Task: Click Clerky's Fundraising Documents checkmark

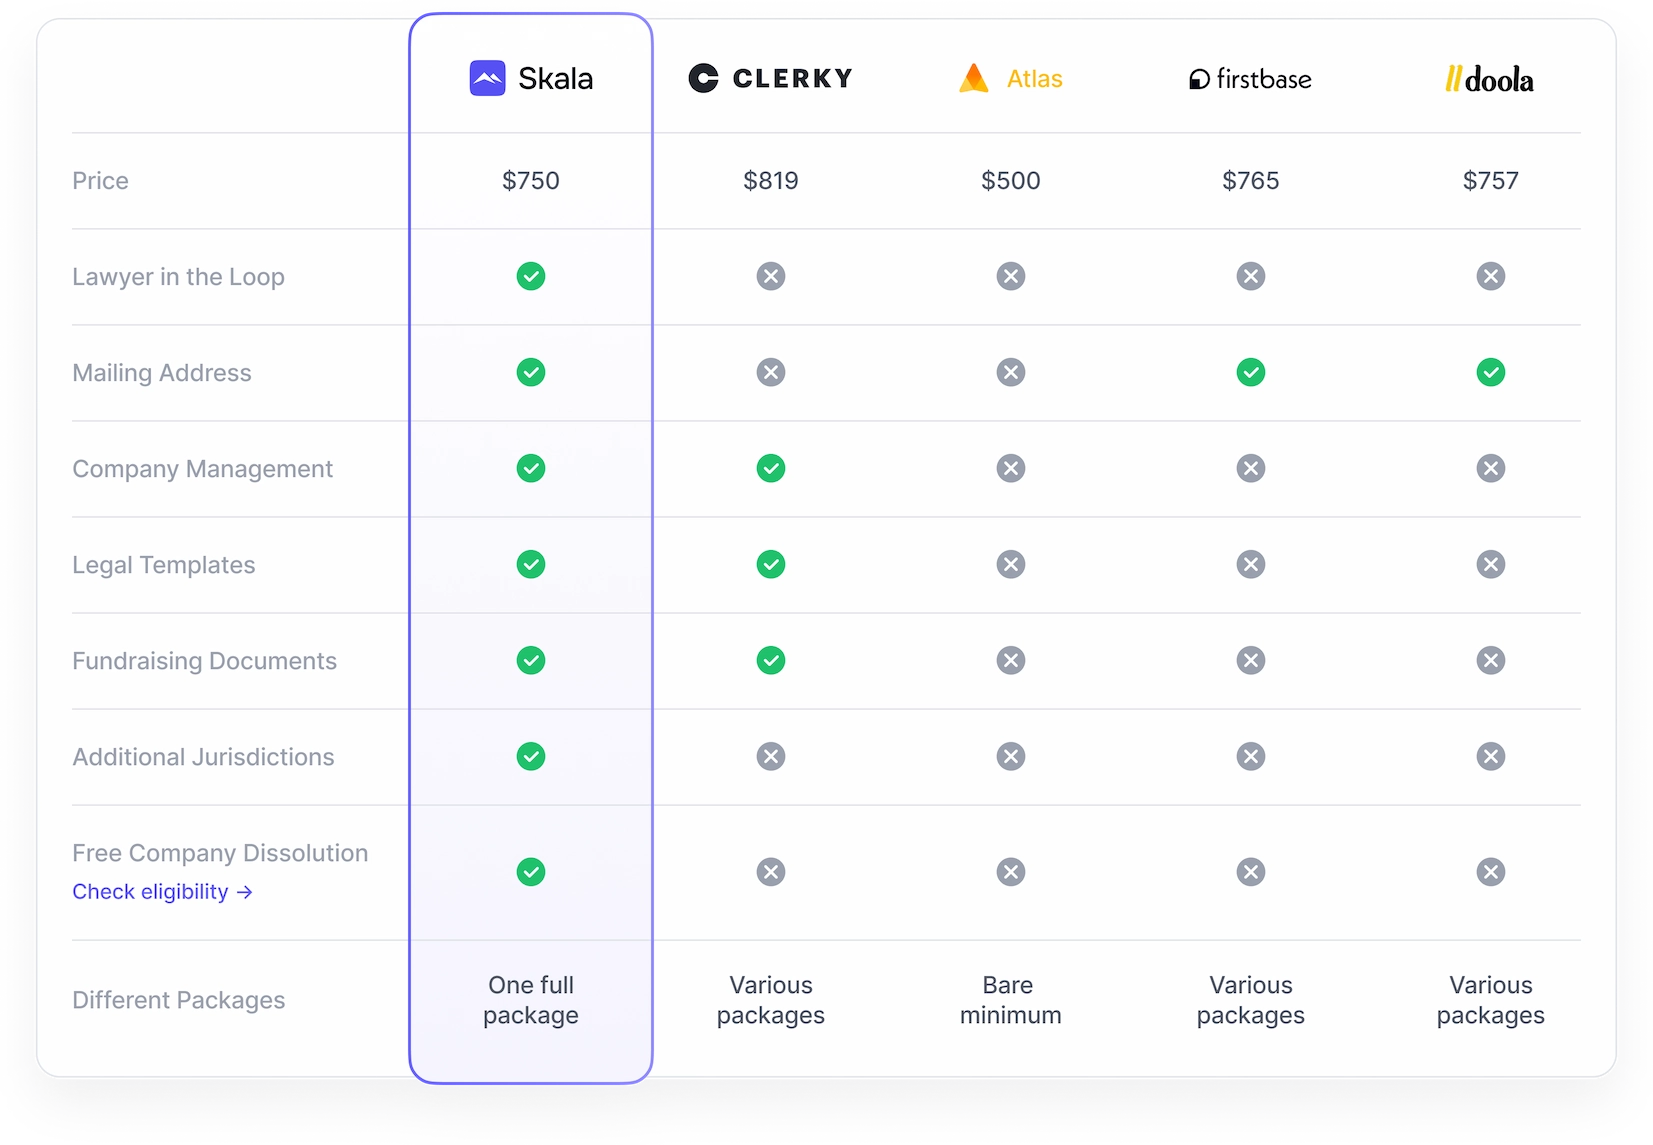Action: (771, 660)
